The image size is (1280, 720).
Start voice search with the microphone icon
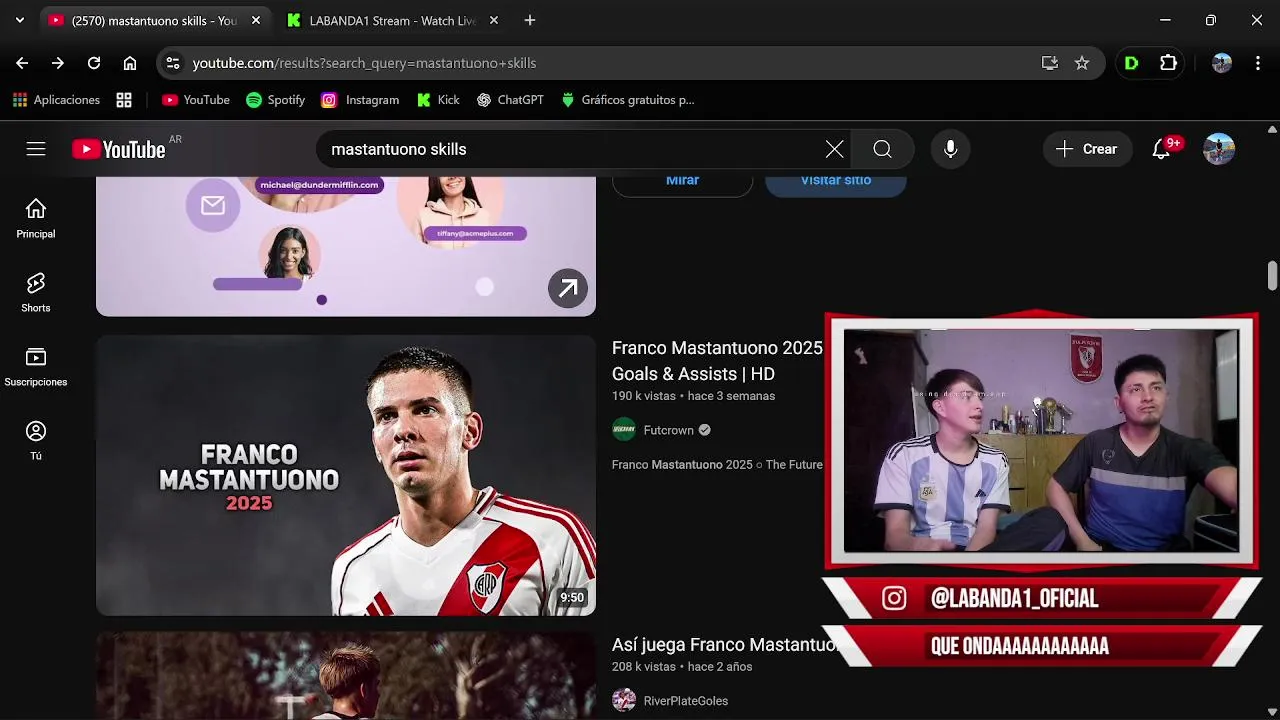tap(950, 149)
